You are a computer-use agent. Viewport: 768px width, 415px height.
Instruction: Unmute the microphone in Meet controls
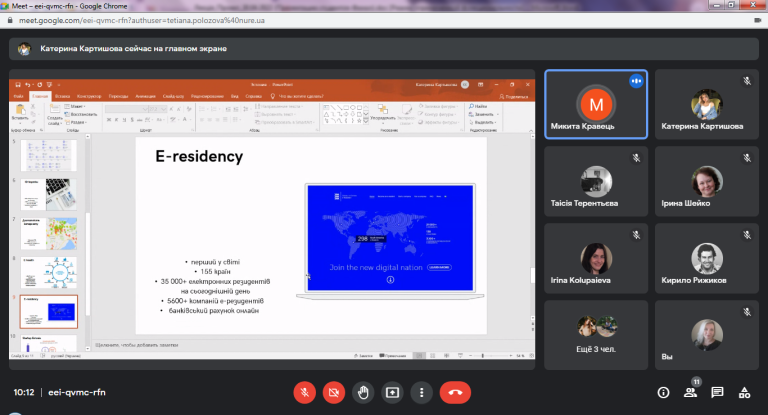(x=304, y=392)
